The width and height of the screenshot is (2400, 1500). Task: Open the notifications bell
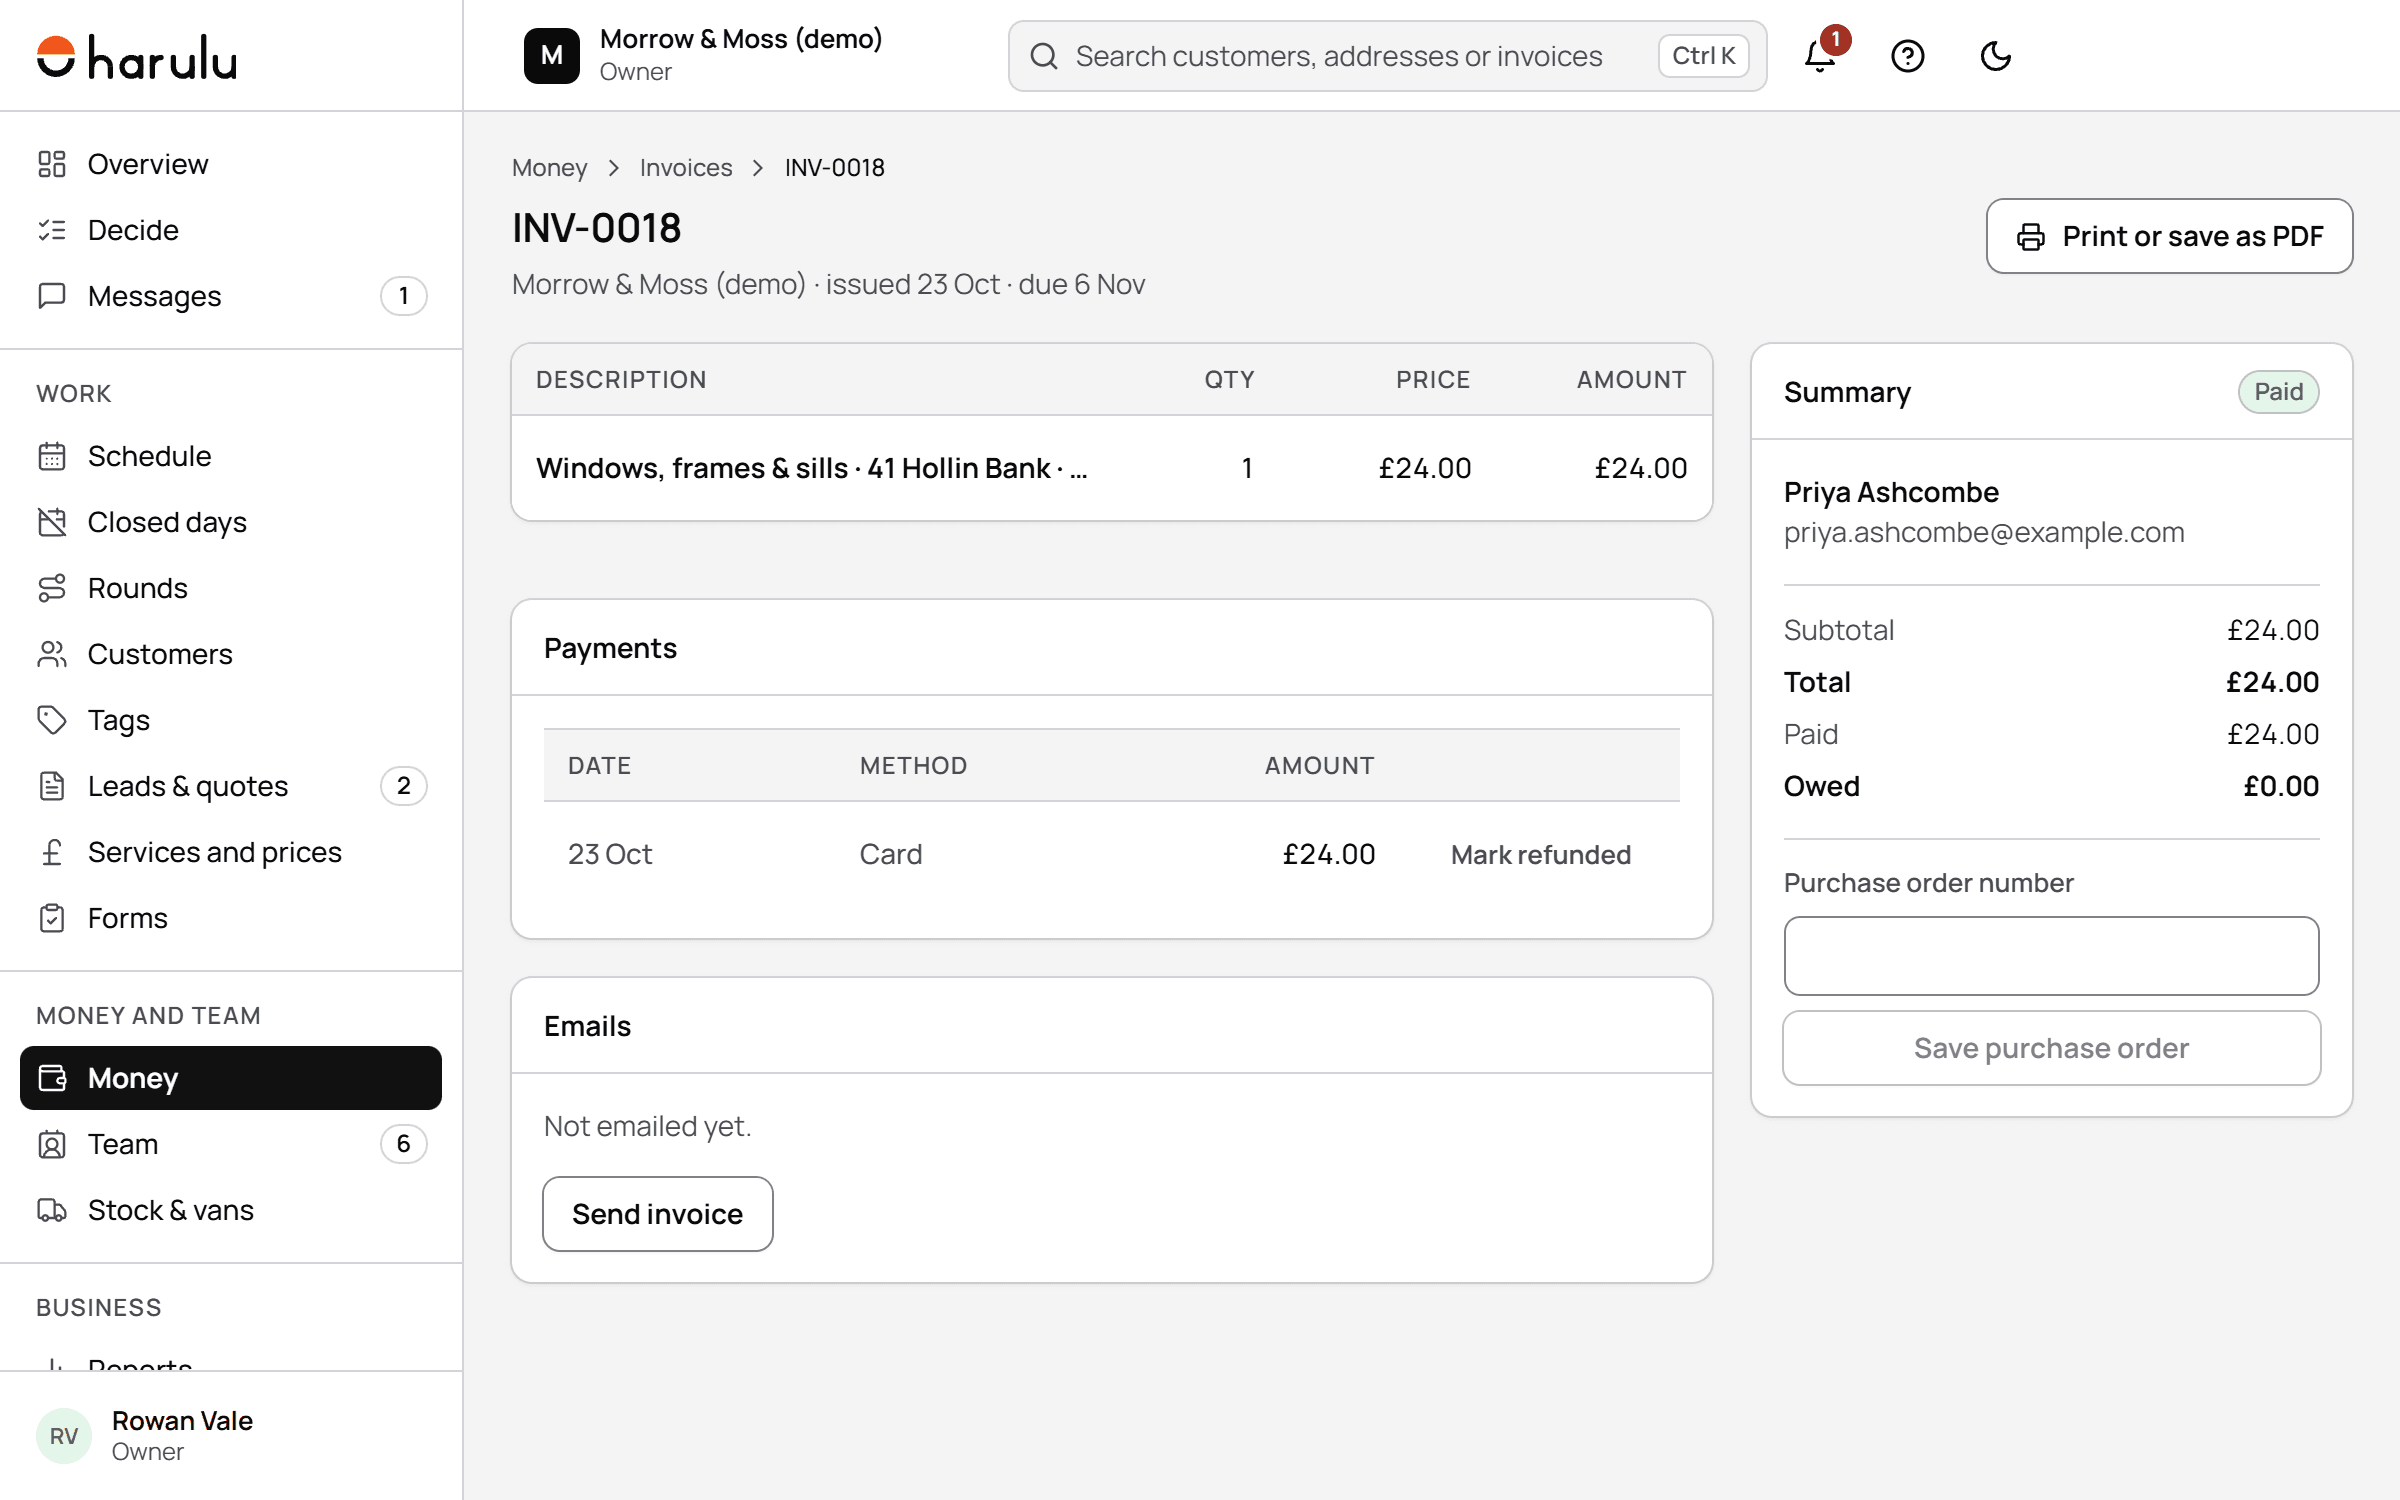1820,56
